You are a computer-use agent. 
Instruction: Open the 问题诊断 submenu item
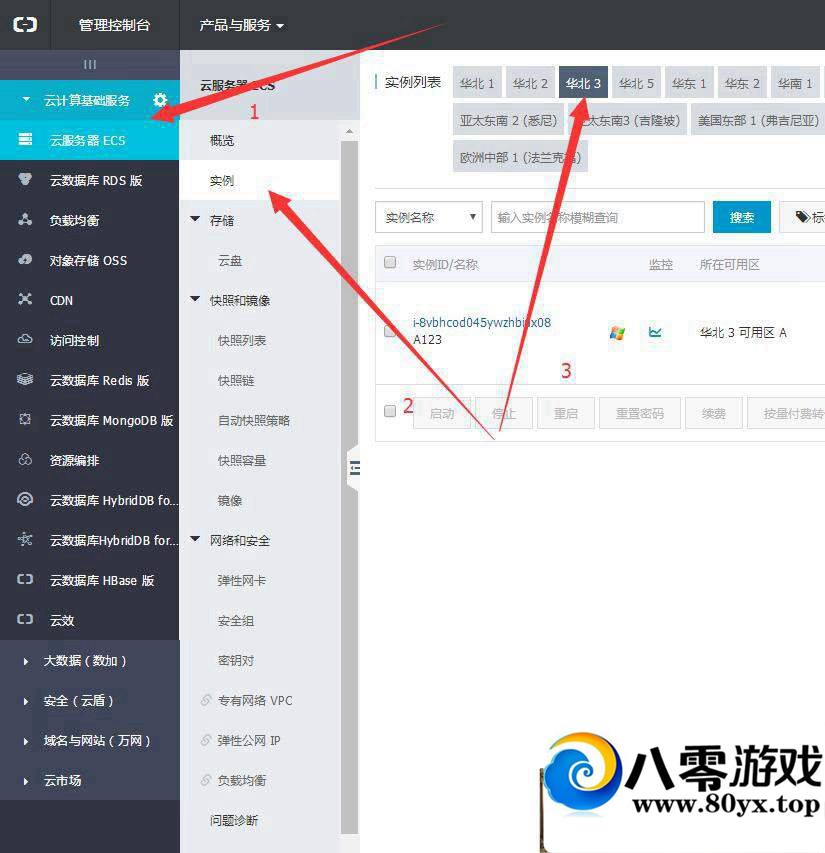234,820
